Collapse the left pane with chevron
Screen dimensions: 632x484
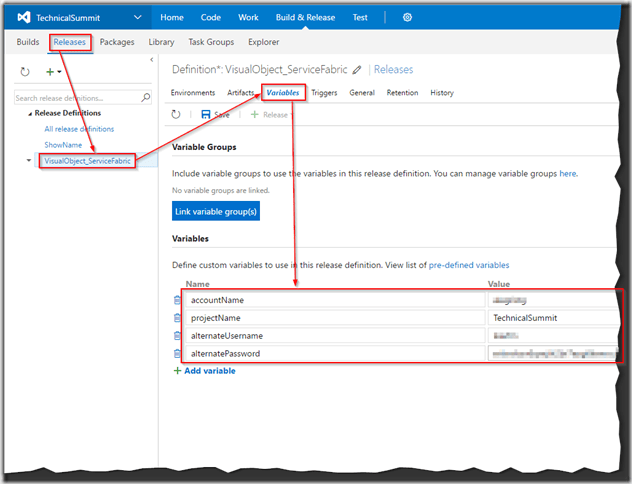point(151,61)
